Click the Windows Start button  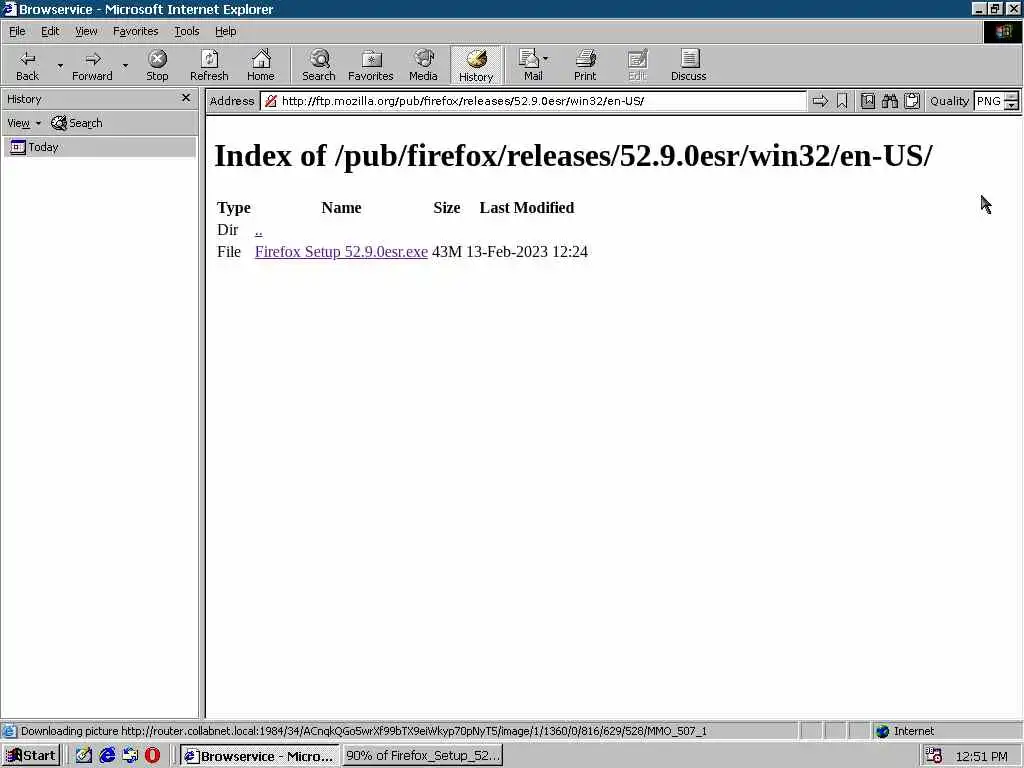(31, 756)
